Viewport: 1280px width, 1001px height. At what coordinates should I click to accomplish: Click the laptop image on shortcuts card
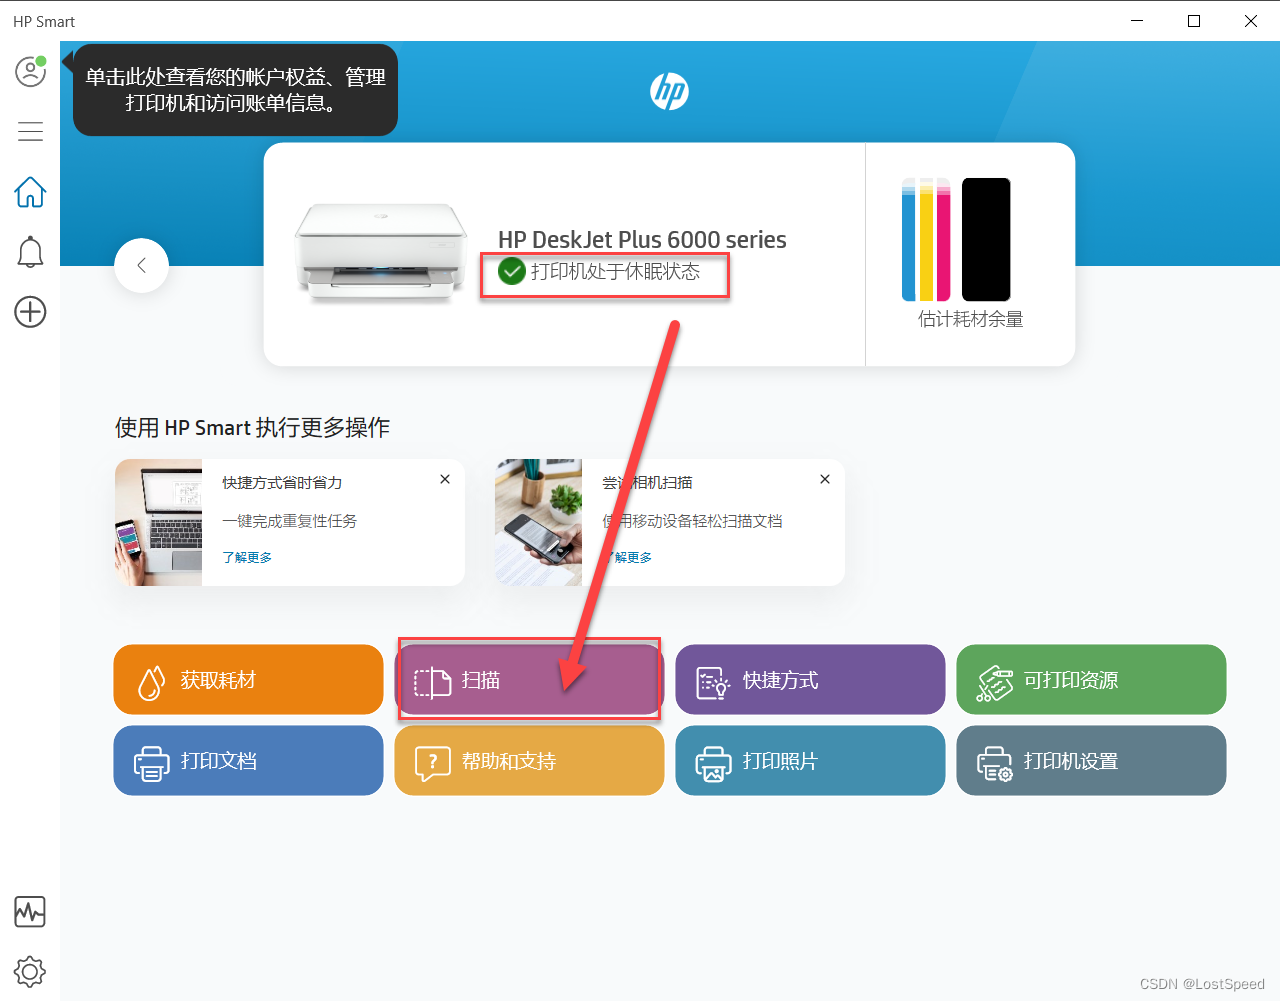pyautogui.click(x=158, y=522)
